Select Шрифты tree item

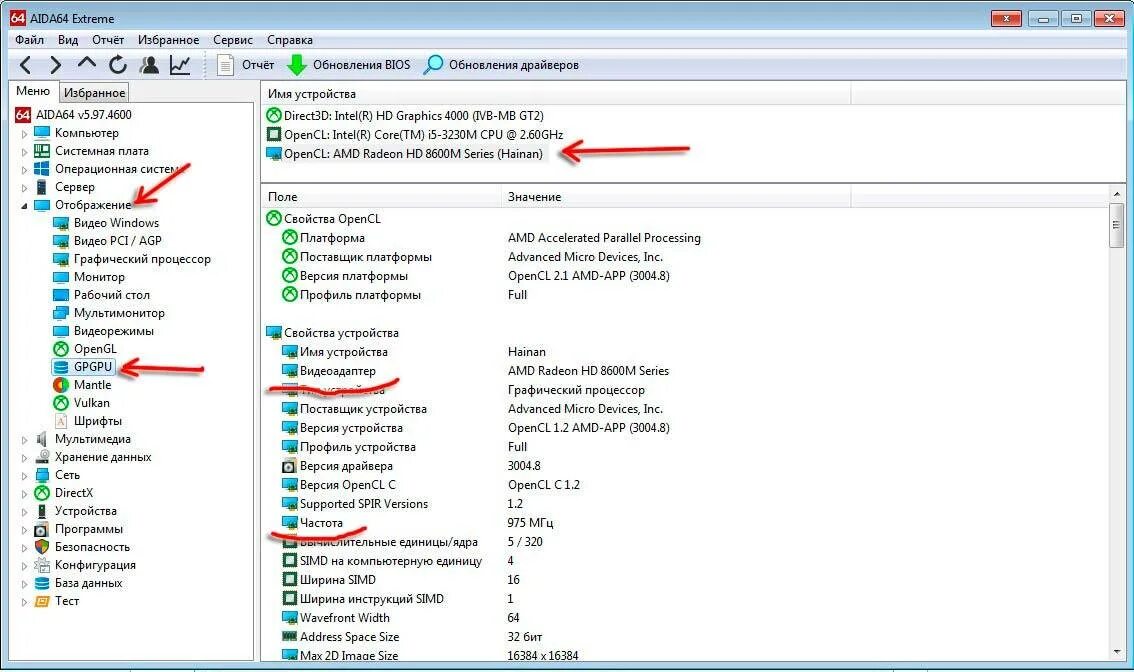[88, 421]
